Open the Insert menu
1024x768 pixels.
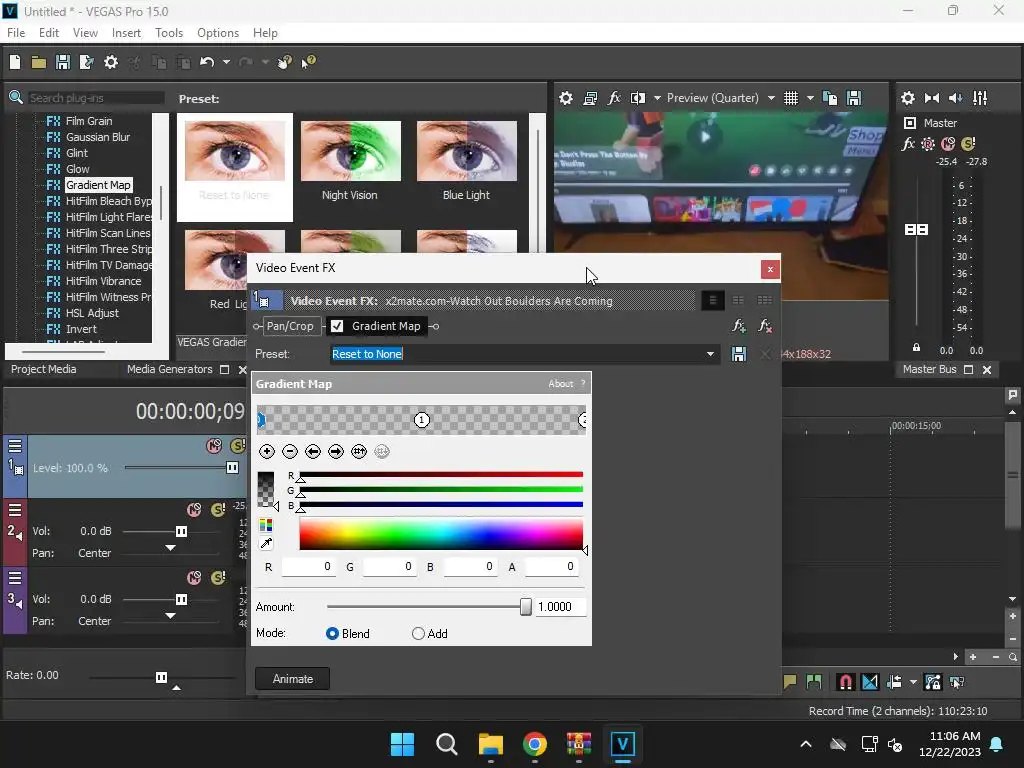[x=126, y=33]
